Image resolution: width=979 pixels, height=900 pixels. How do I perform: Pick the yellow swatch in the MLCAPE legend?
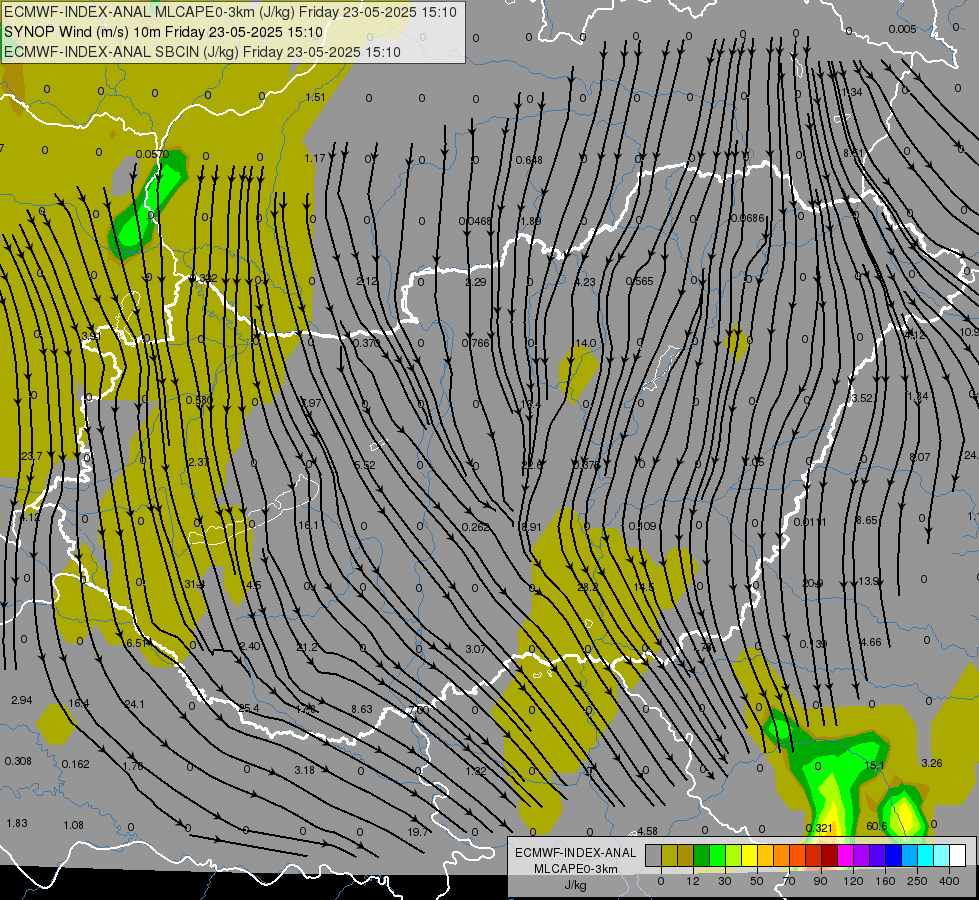(750, 855)
